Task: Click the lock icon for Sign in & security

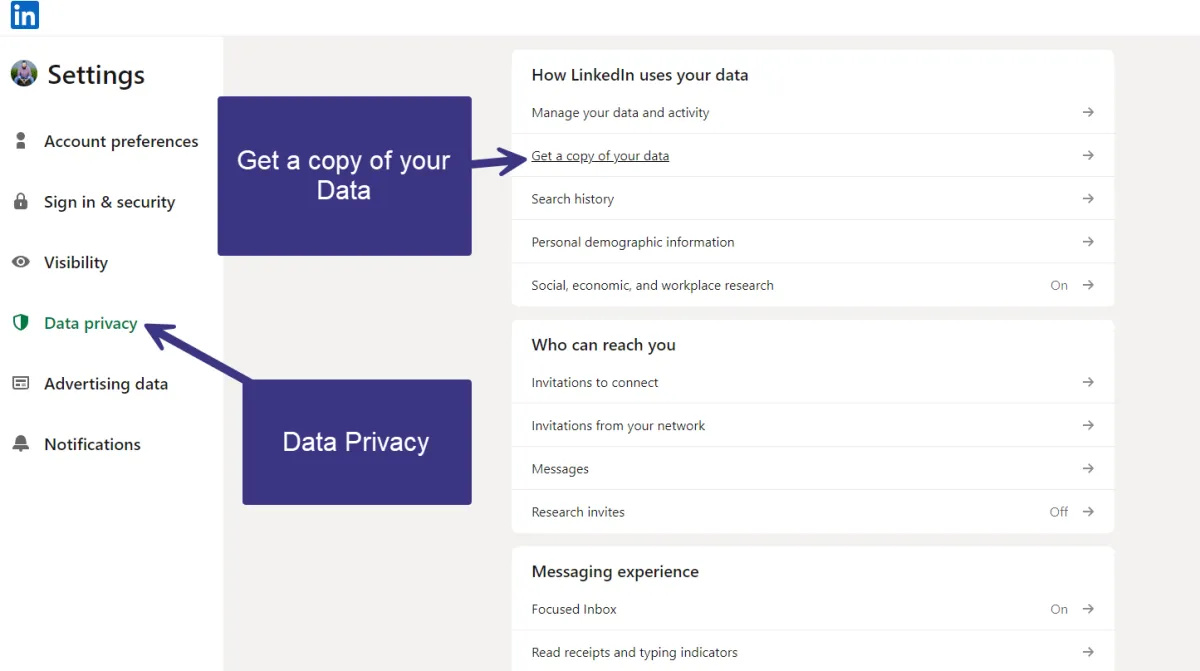Action: (20, 202)
